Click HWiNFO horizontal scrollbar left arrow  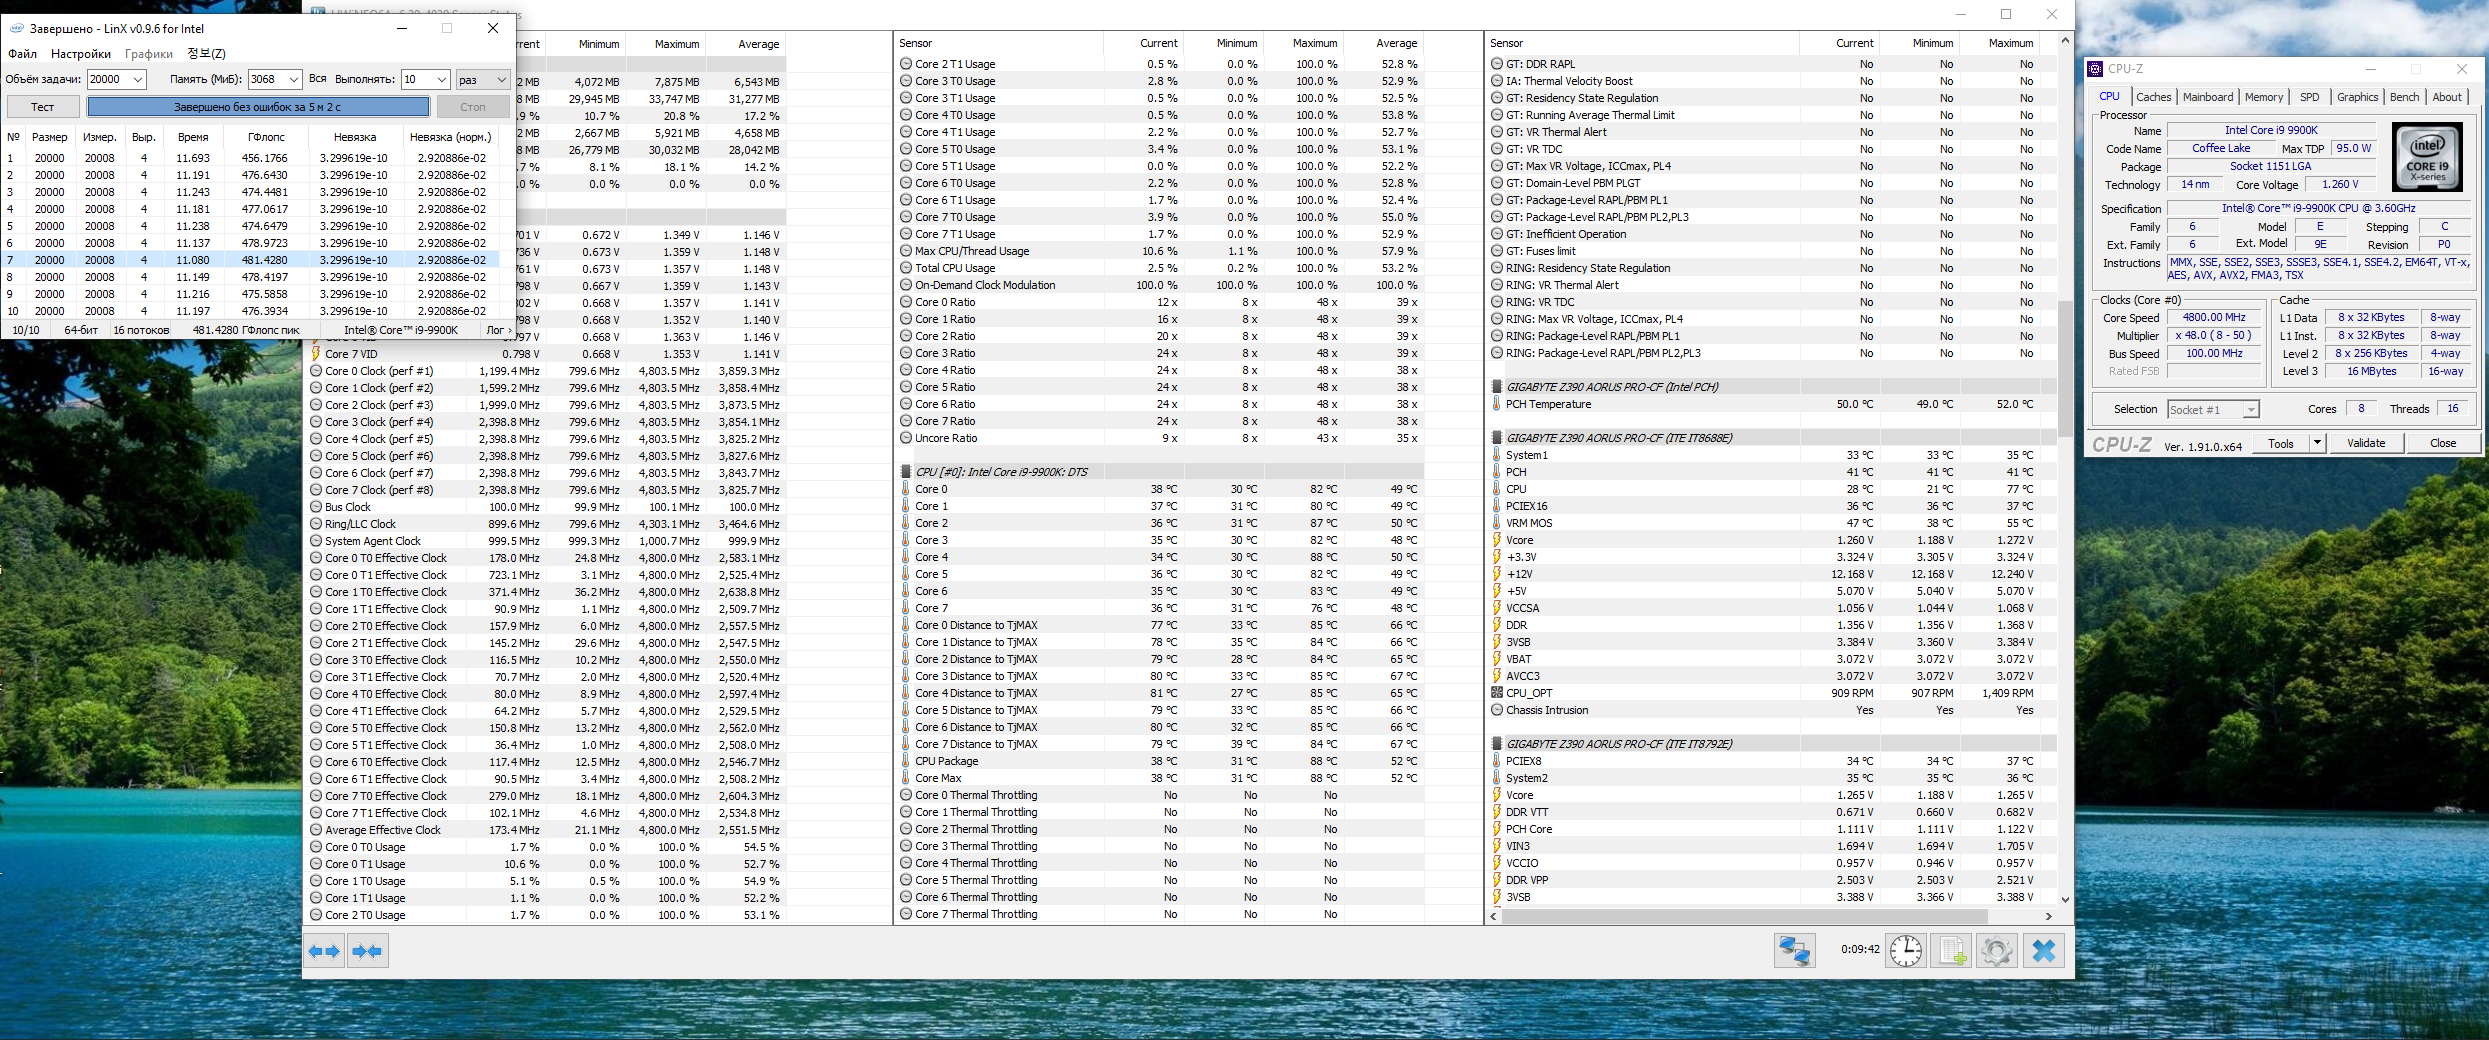(1494, 916)
